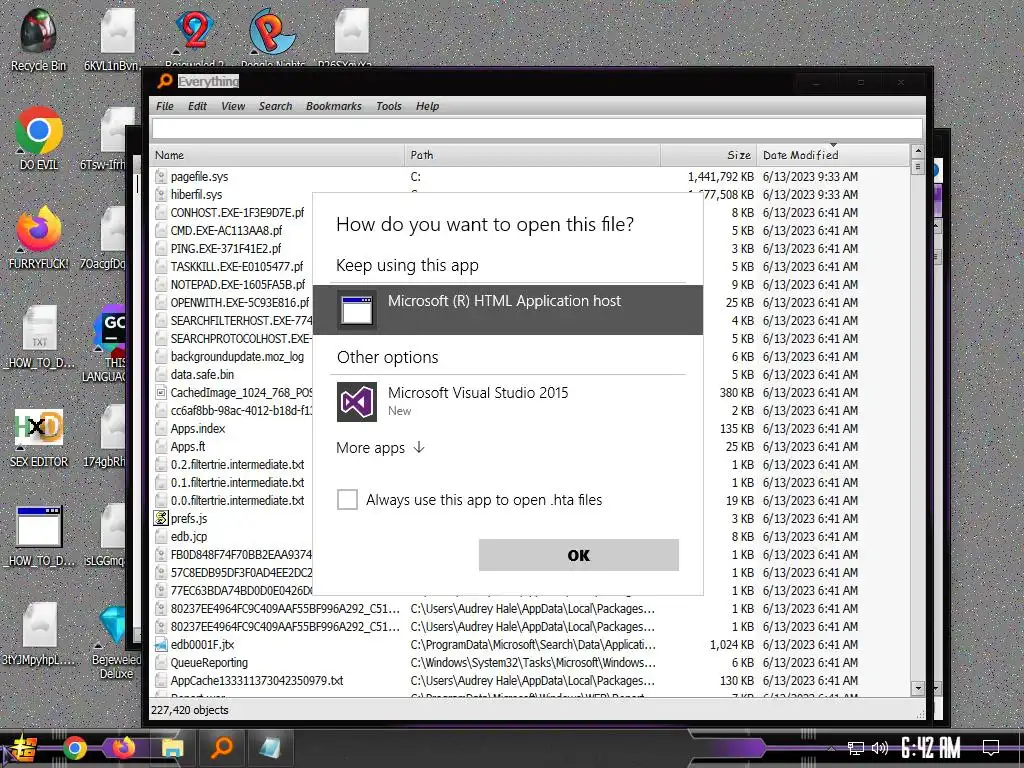Open the Edit menu

(197, 106)
